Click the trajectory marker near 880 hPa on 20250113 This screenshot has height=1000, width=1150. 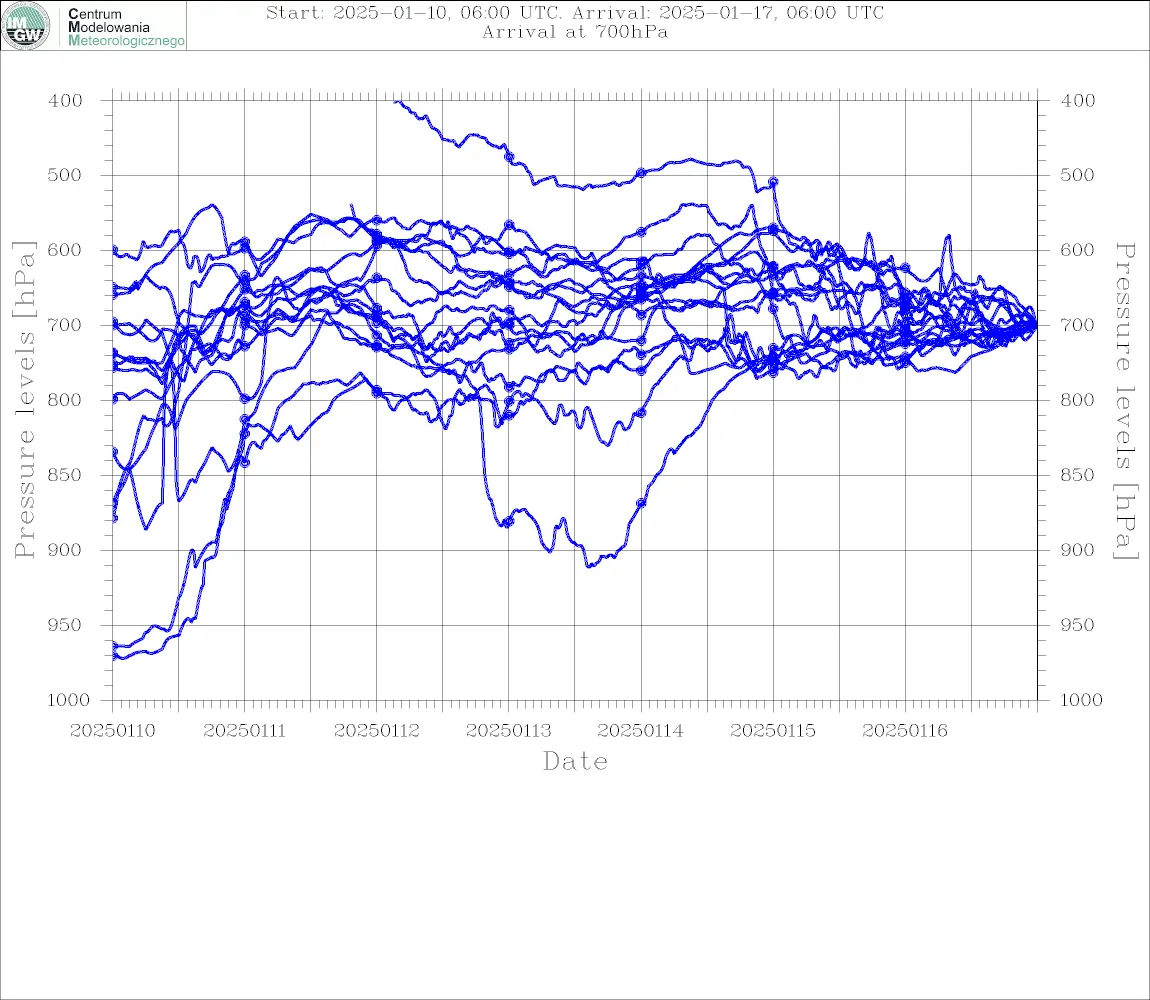pos(508,522)
